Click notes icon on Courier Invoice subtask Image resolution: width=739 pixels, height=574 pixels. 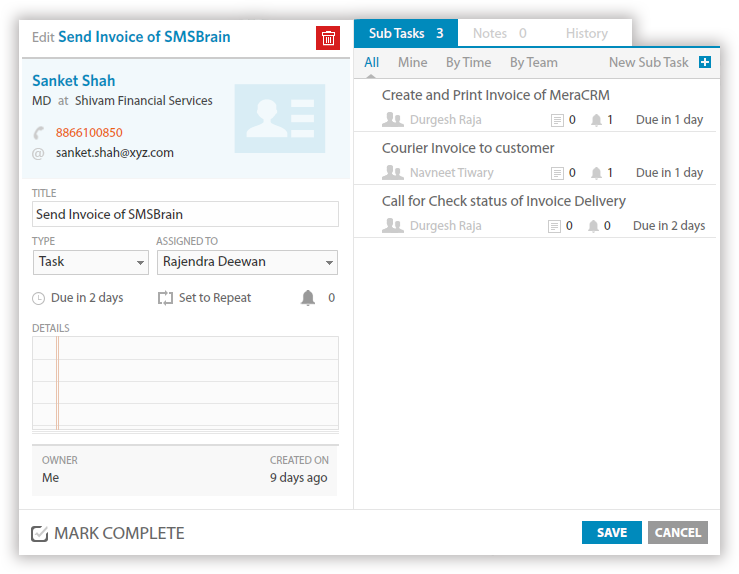[557, 173]
